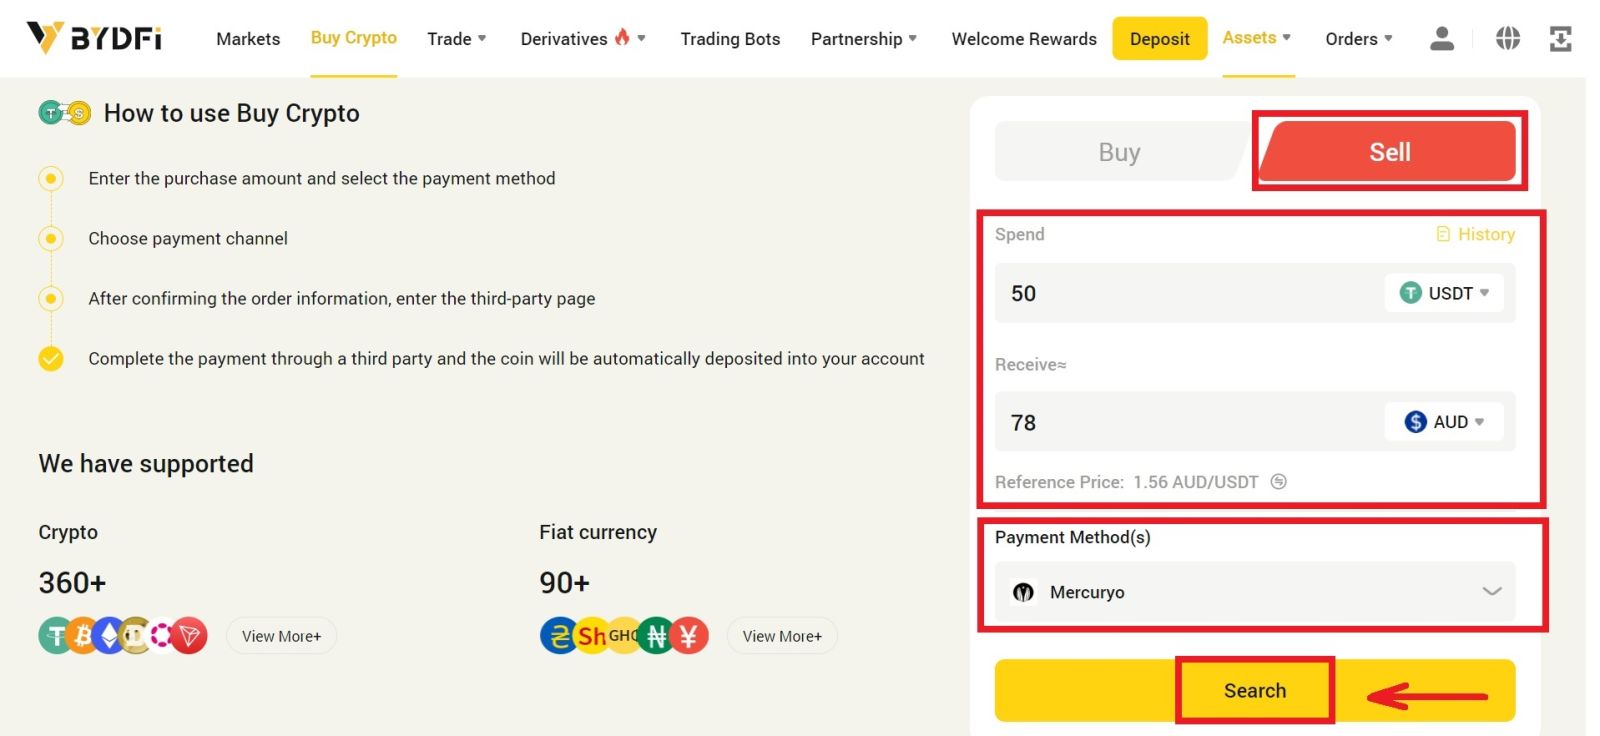Switch to the Sell tab
Image resolution: width=1600 pixels, height=736 pixels.
(1389, 151)
